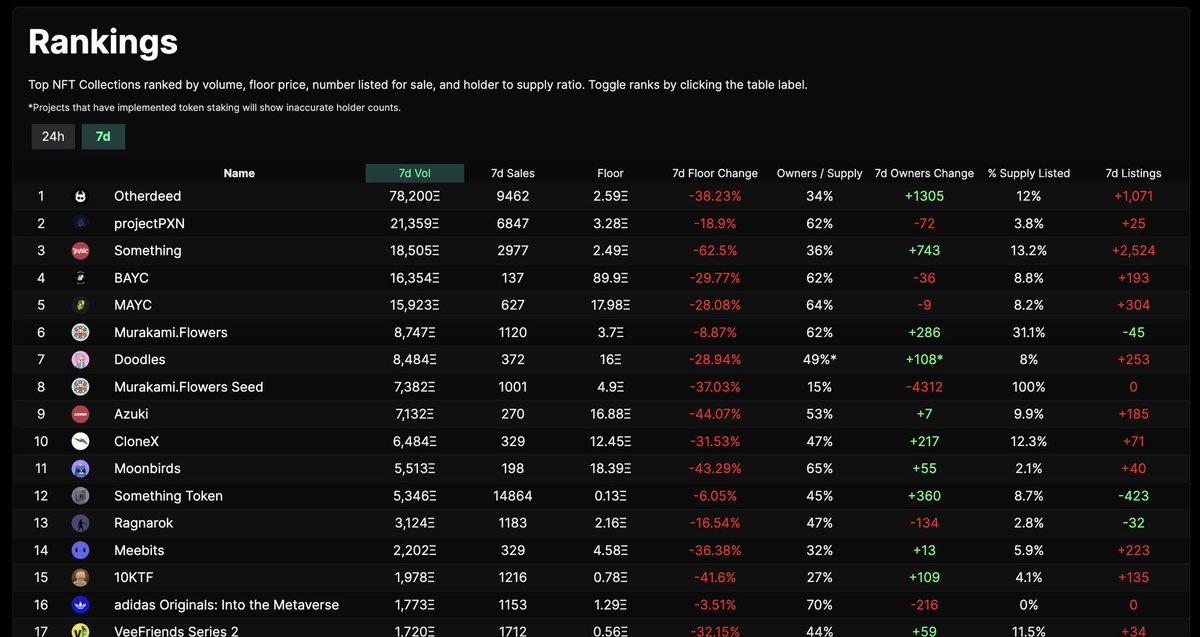This screenshot has width=1200, height=637.
Task: Click rank number 10 for CloneX
Action: [41, 441]
